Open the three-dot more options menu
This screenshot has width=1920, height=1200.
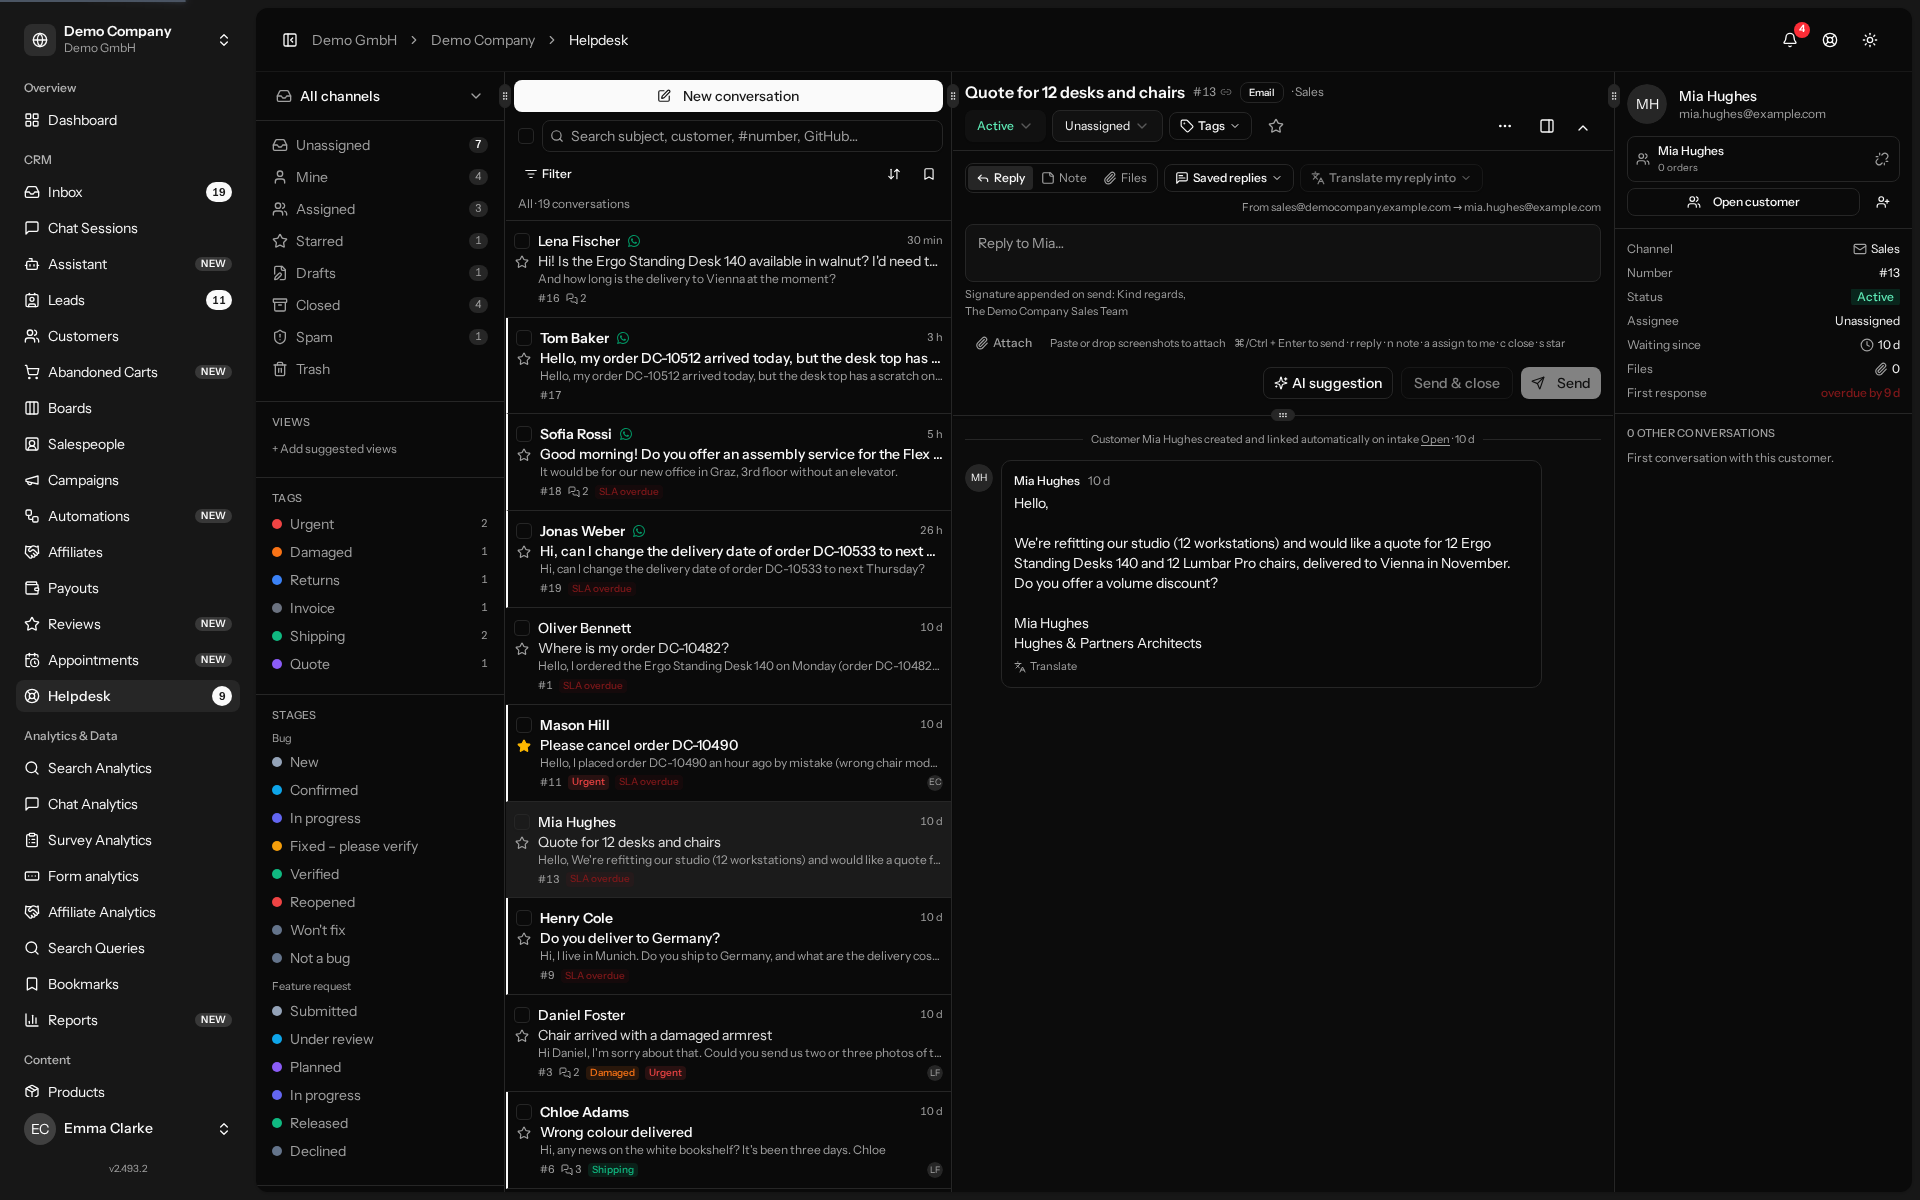pyautogui.click(x=1505, y=126)
